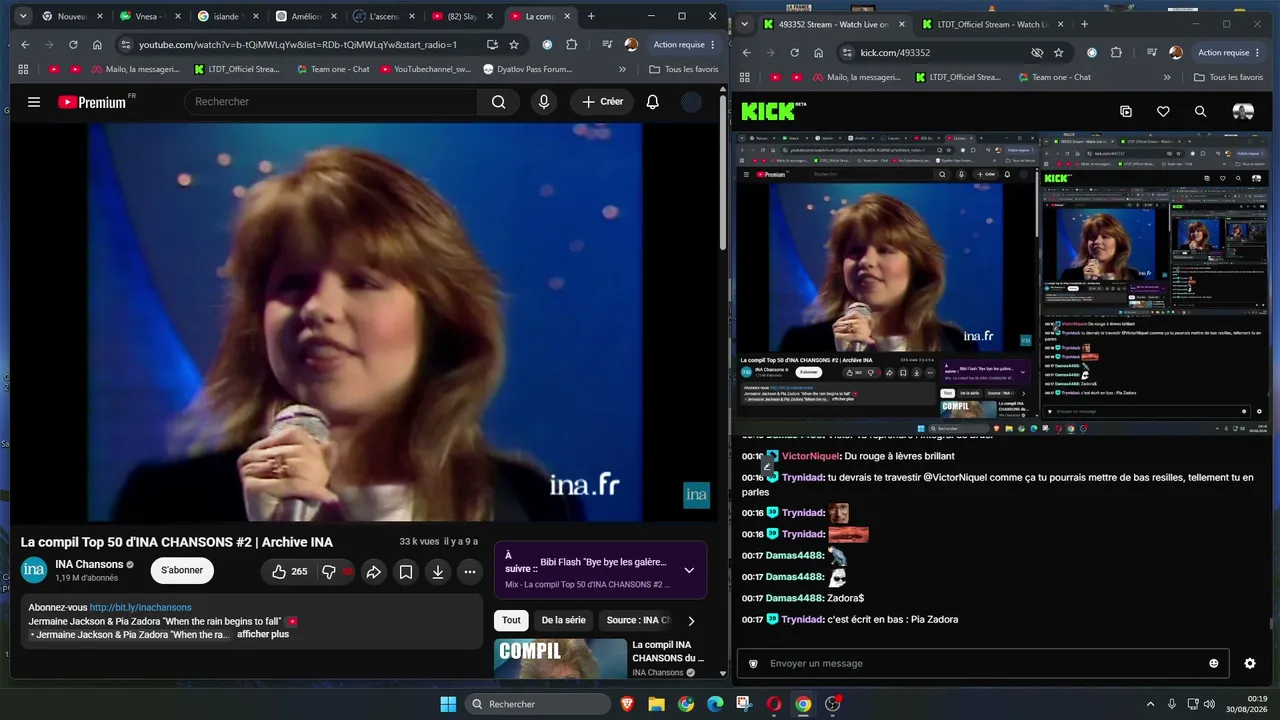Open the Kick profile avatar menu
The width and height of the screenshot is (1280, 720).
(1243, 112)
